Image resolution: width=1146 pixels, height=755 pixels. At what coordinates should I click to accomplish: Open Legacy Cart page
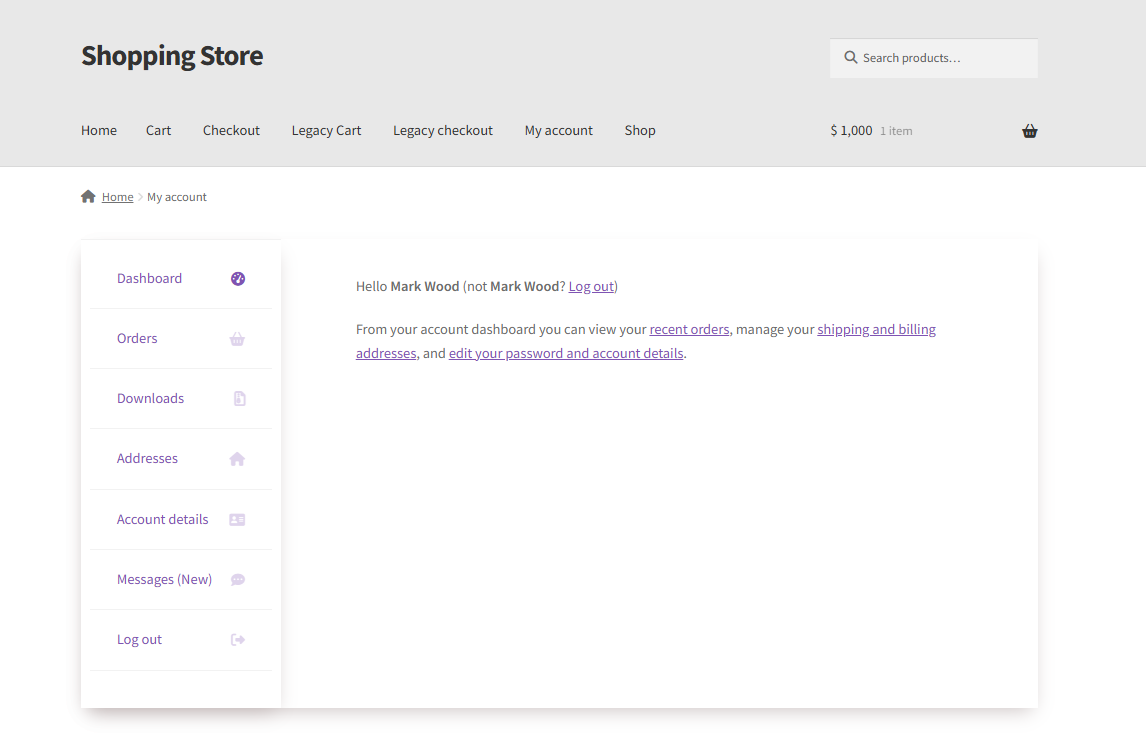pos(326,130)
